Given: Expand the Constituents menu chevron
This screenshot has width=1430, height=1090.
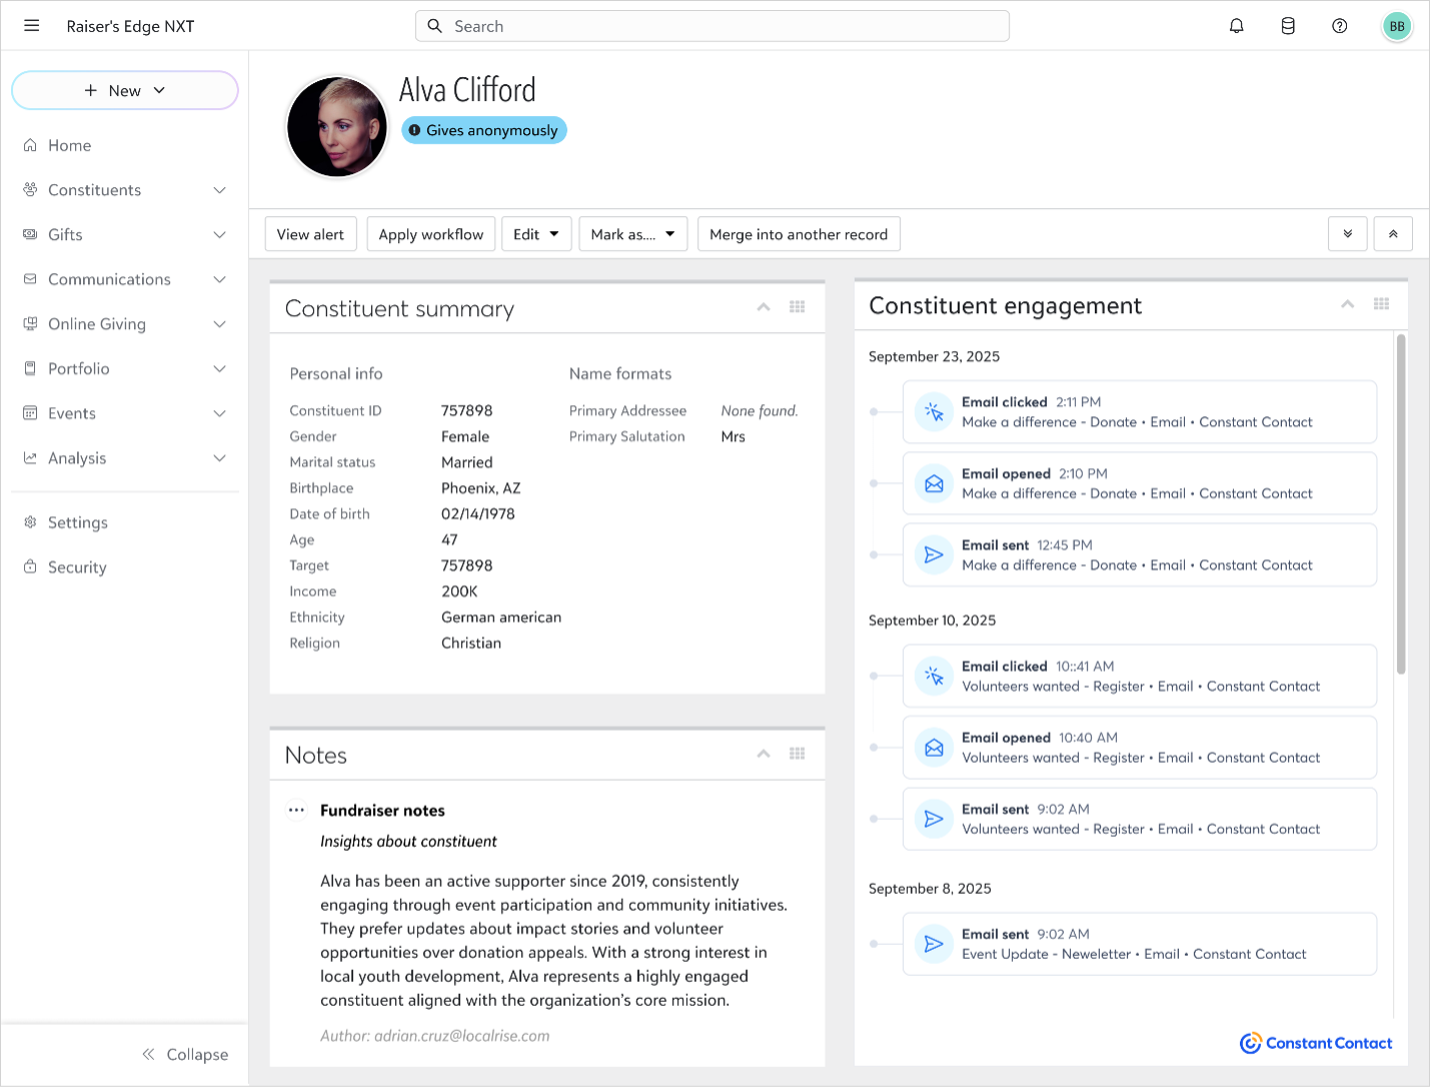Looking at the screenshot, I should [x=220, y=190].
